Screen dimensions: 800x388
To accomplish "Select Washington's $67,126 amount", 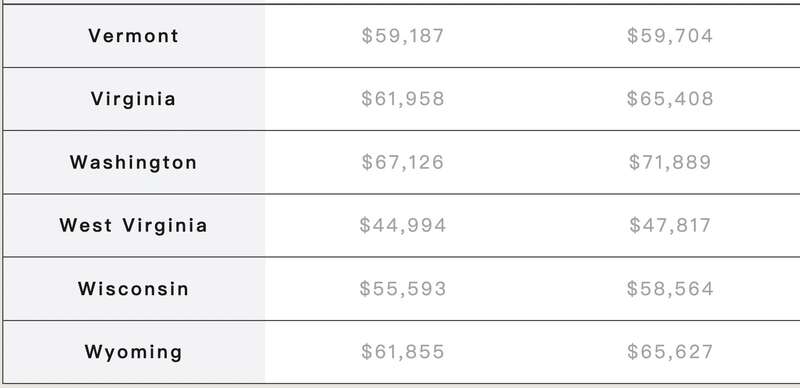I will pos(403,162).
